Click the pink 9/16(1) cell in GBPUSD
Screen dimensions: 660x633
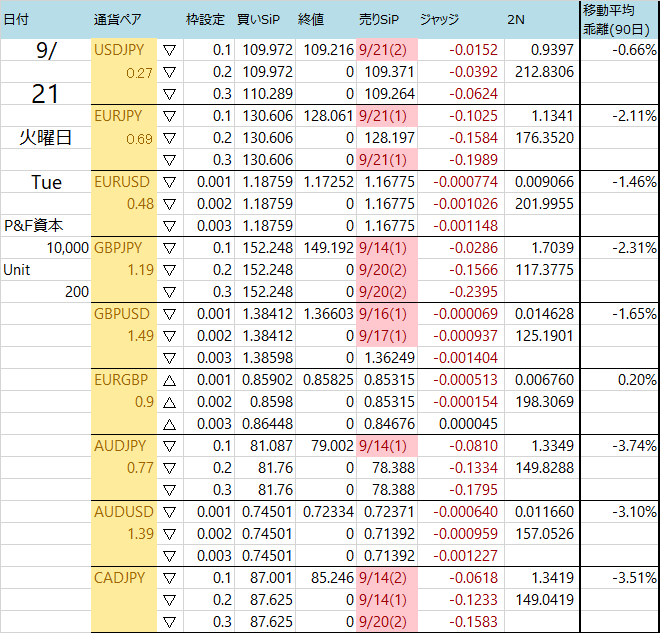point(387,314)
